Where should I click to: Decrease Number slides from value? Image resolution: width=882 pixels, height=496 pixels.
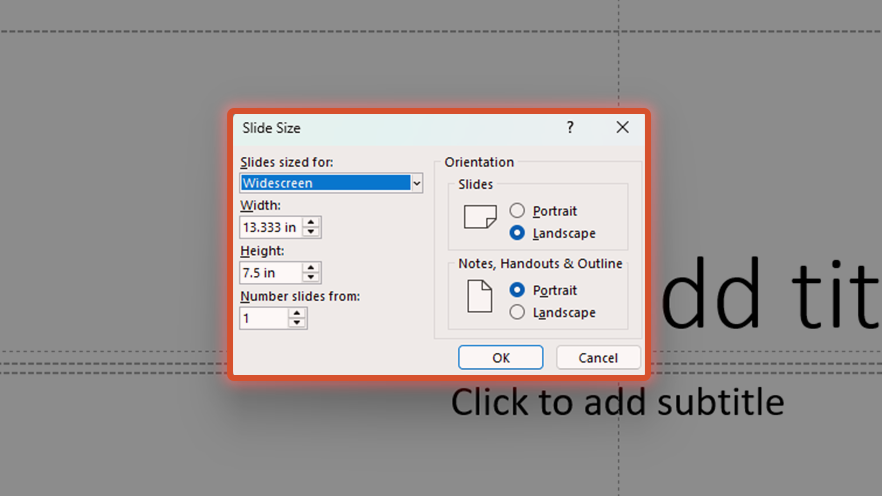coord(297,323)
